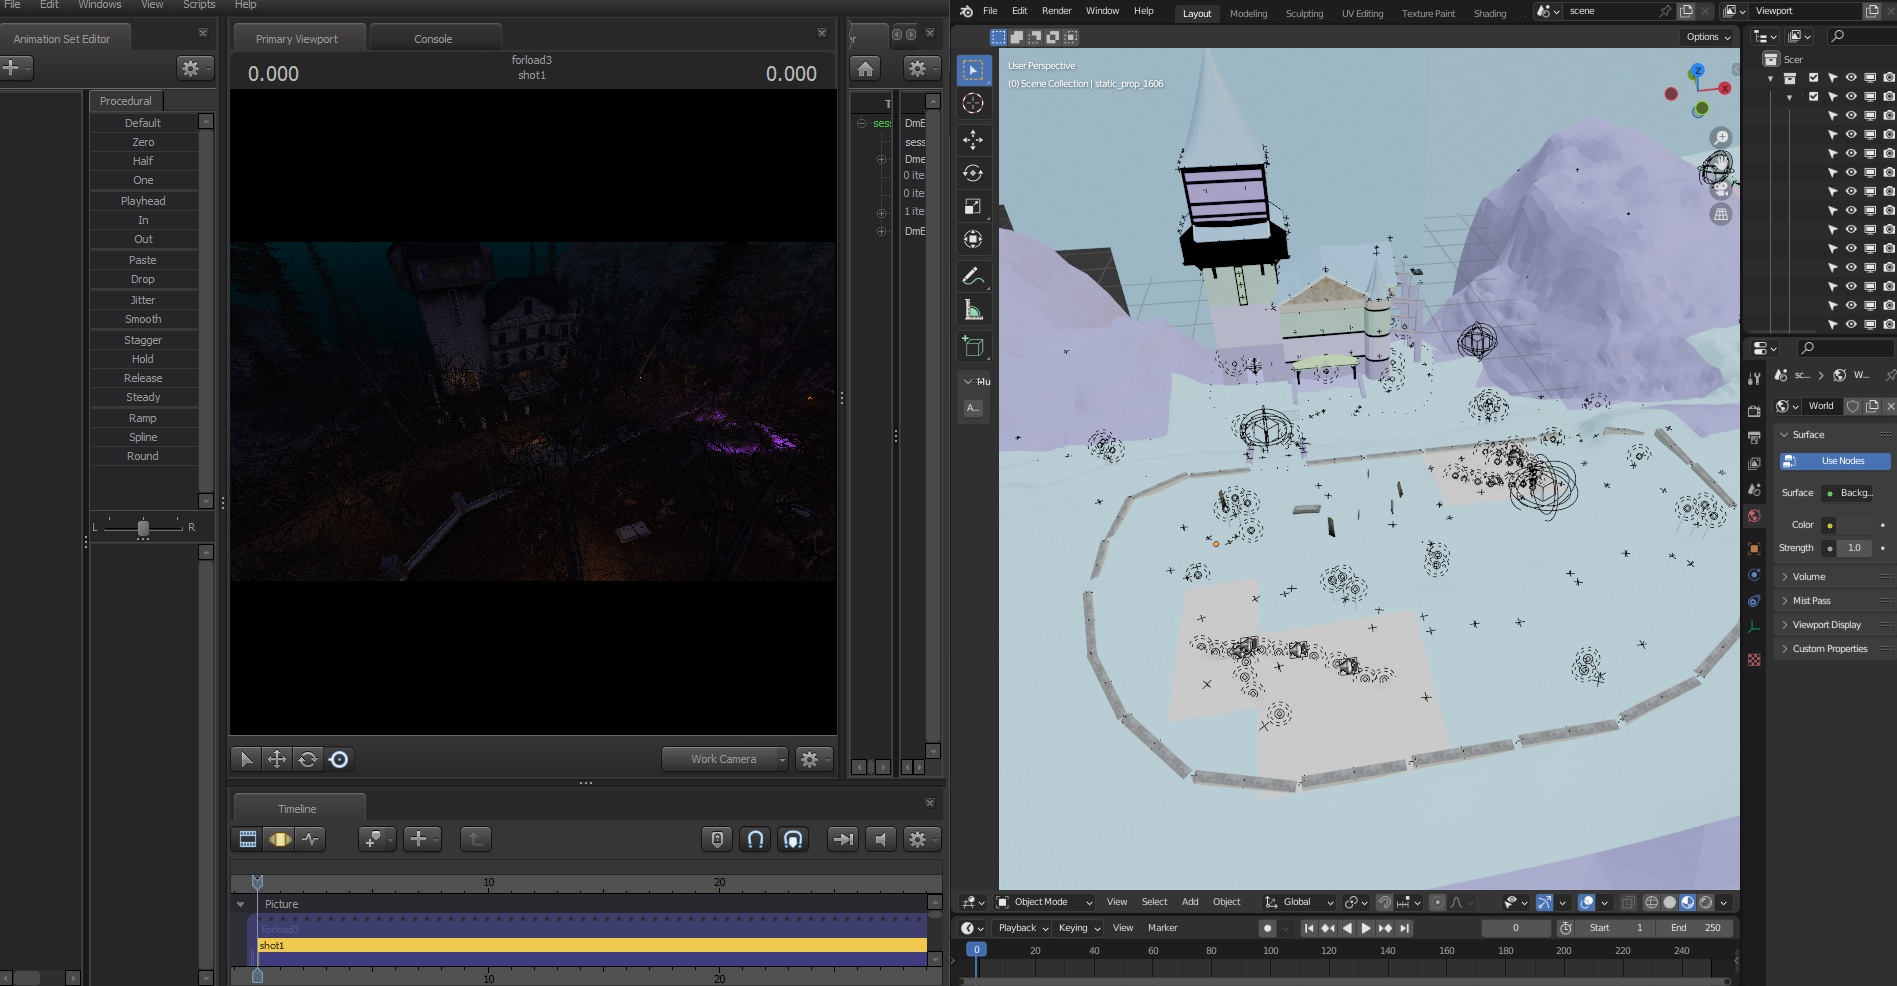Select the Rotate tool in Blender's toolbar
Screen dimensions: 1897x986
coord(974,173)
